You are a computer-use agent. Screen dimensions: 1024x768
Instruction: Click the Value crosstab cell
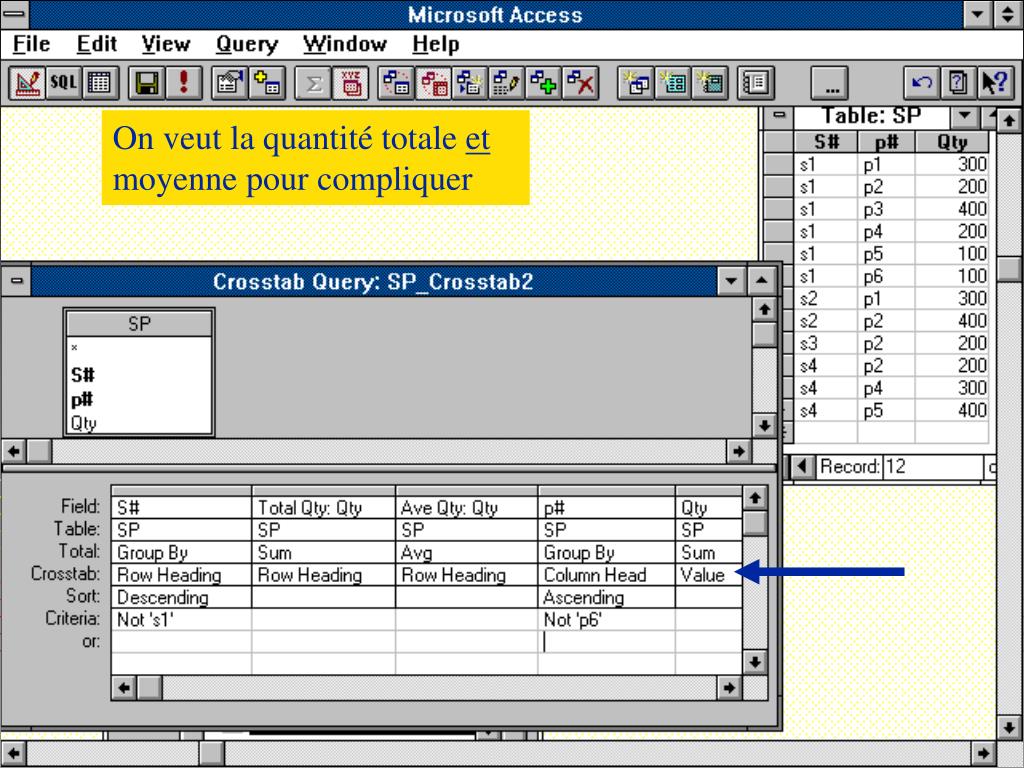click(x=709, y=575)
